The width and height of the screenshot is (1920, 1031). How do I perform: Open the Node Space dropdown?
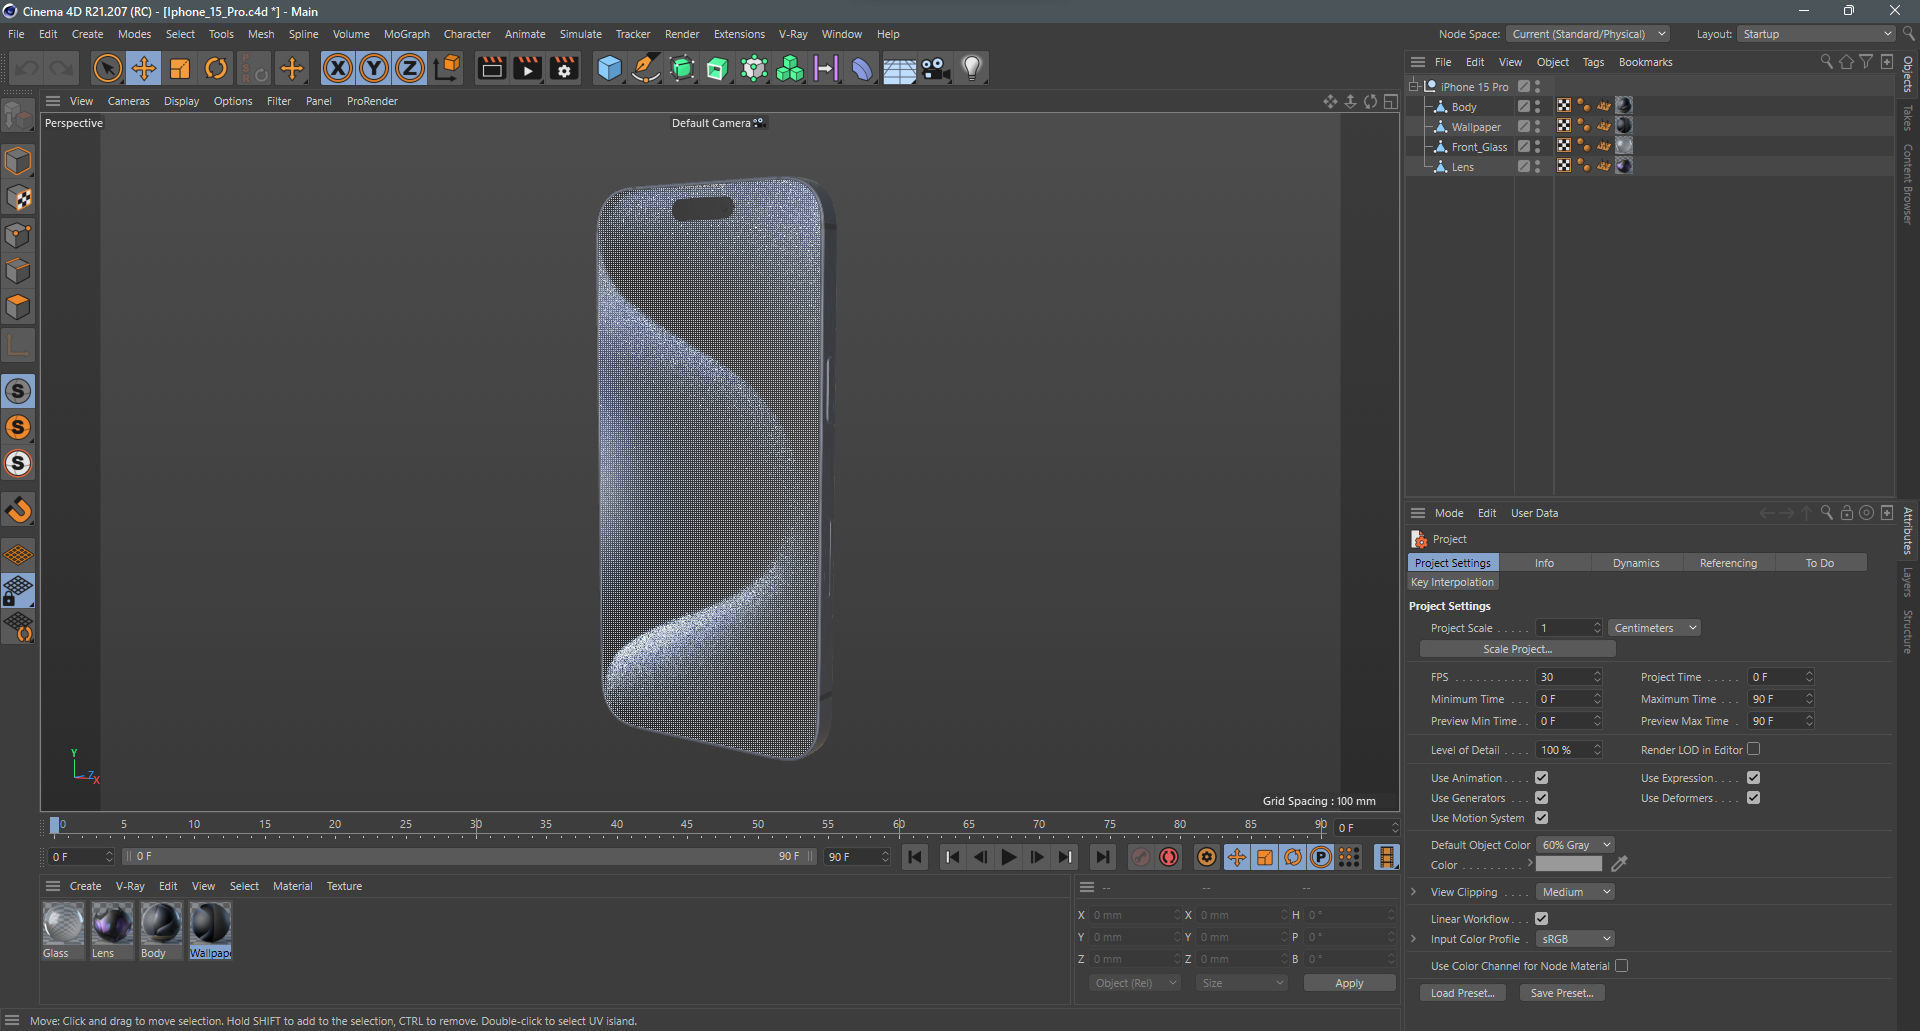click(1588, 34)
